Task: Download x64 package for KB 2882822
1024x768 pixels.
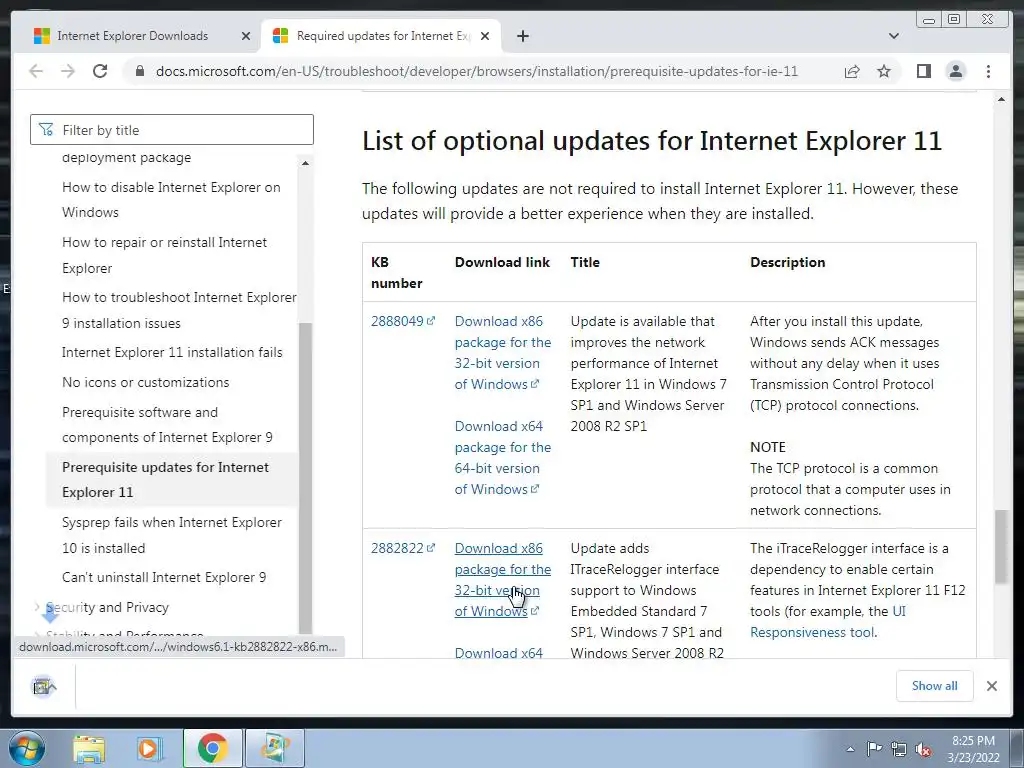Action: pyautogui.click(x=499, y=653)
